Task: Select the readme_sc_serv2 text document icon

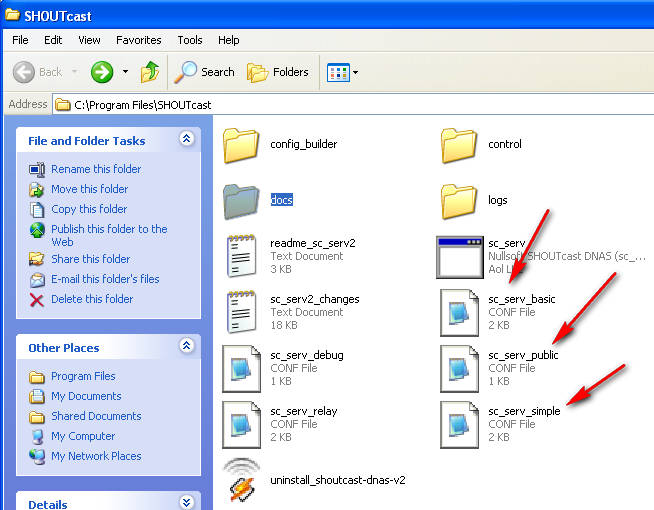Action: 241,256
